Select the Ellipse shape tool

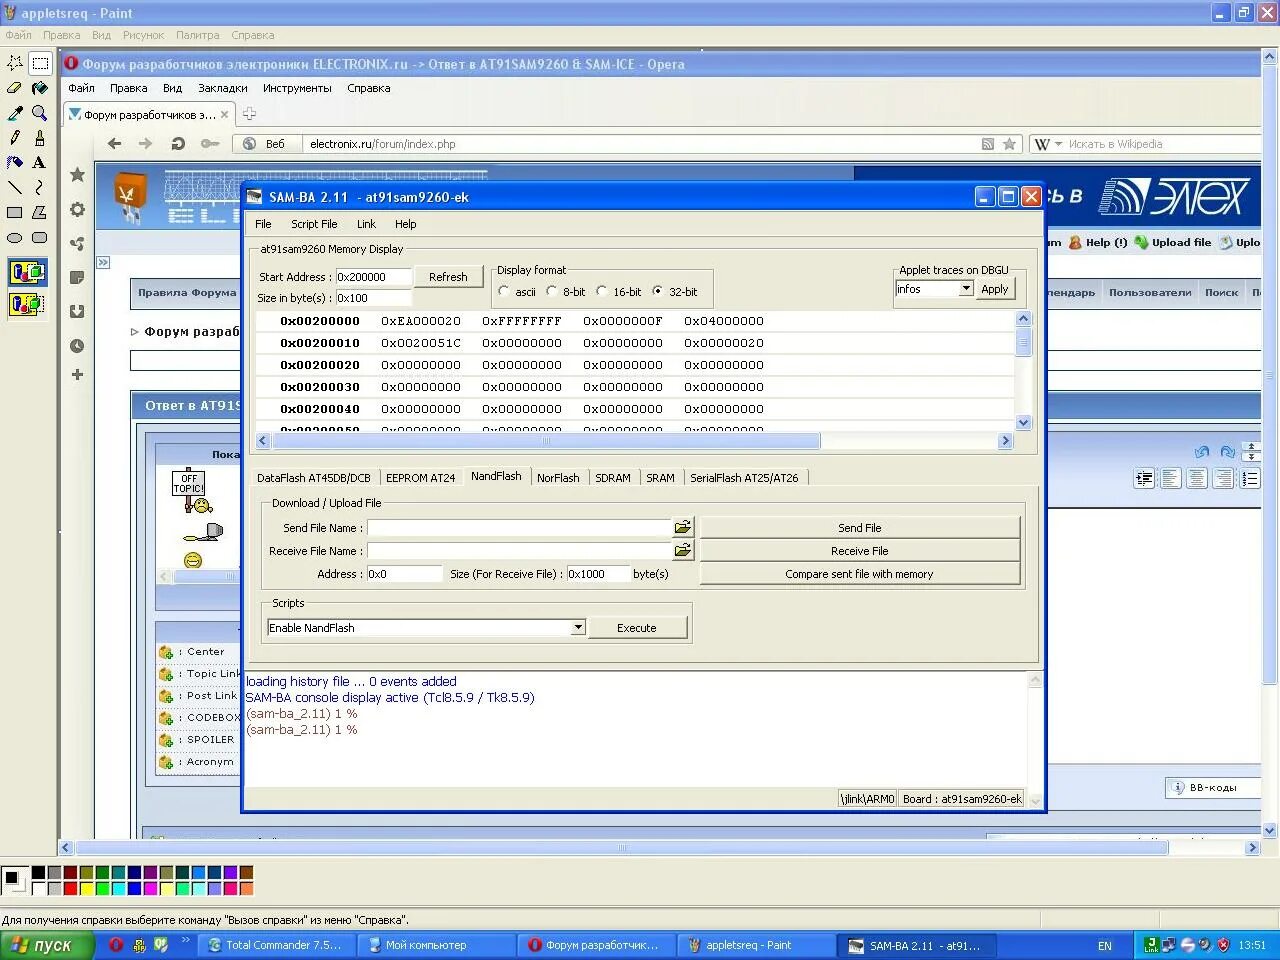click(x=15, y=237)
